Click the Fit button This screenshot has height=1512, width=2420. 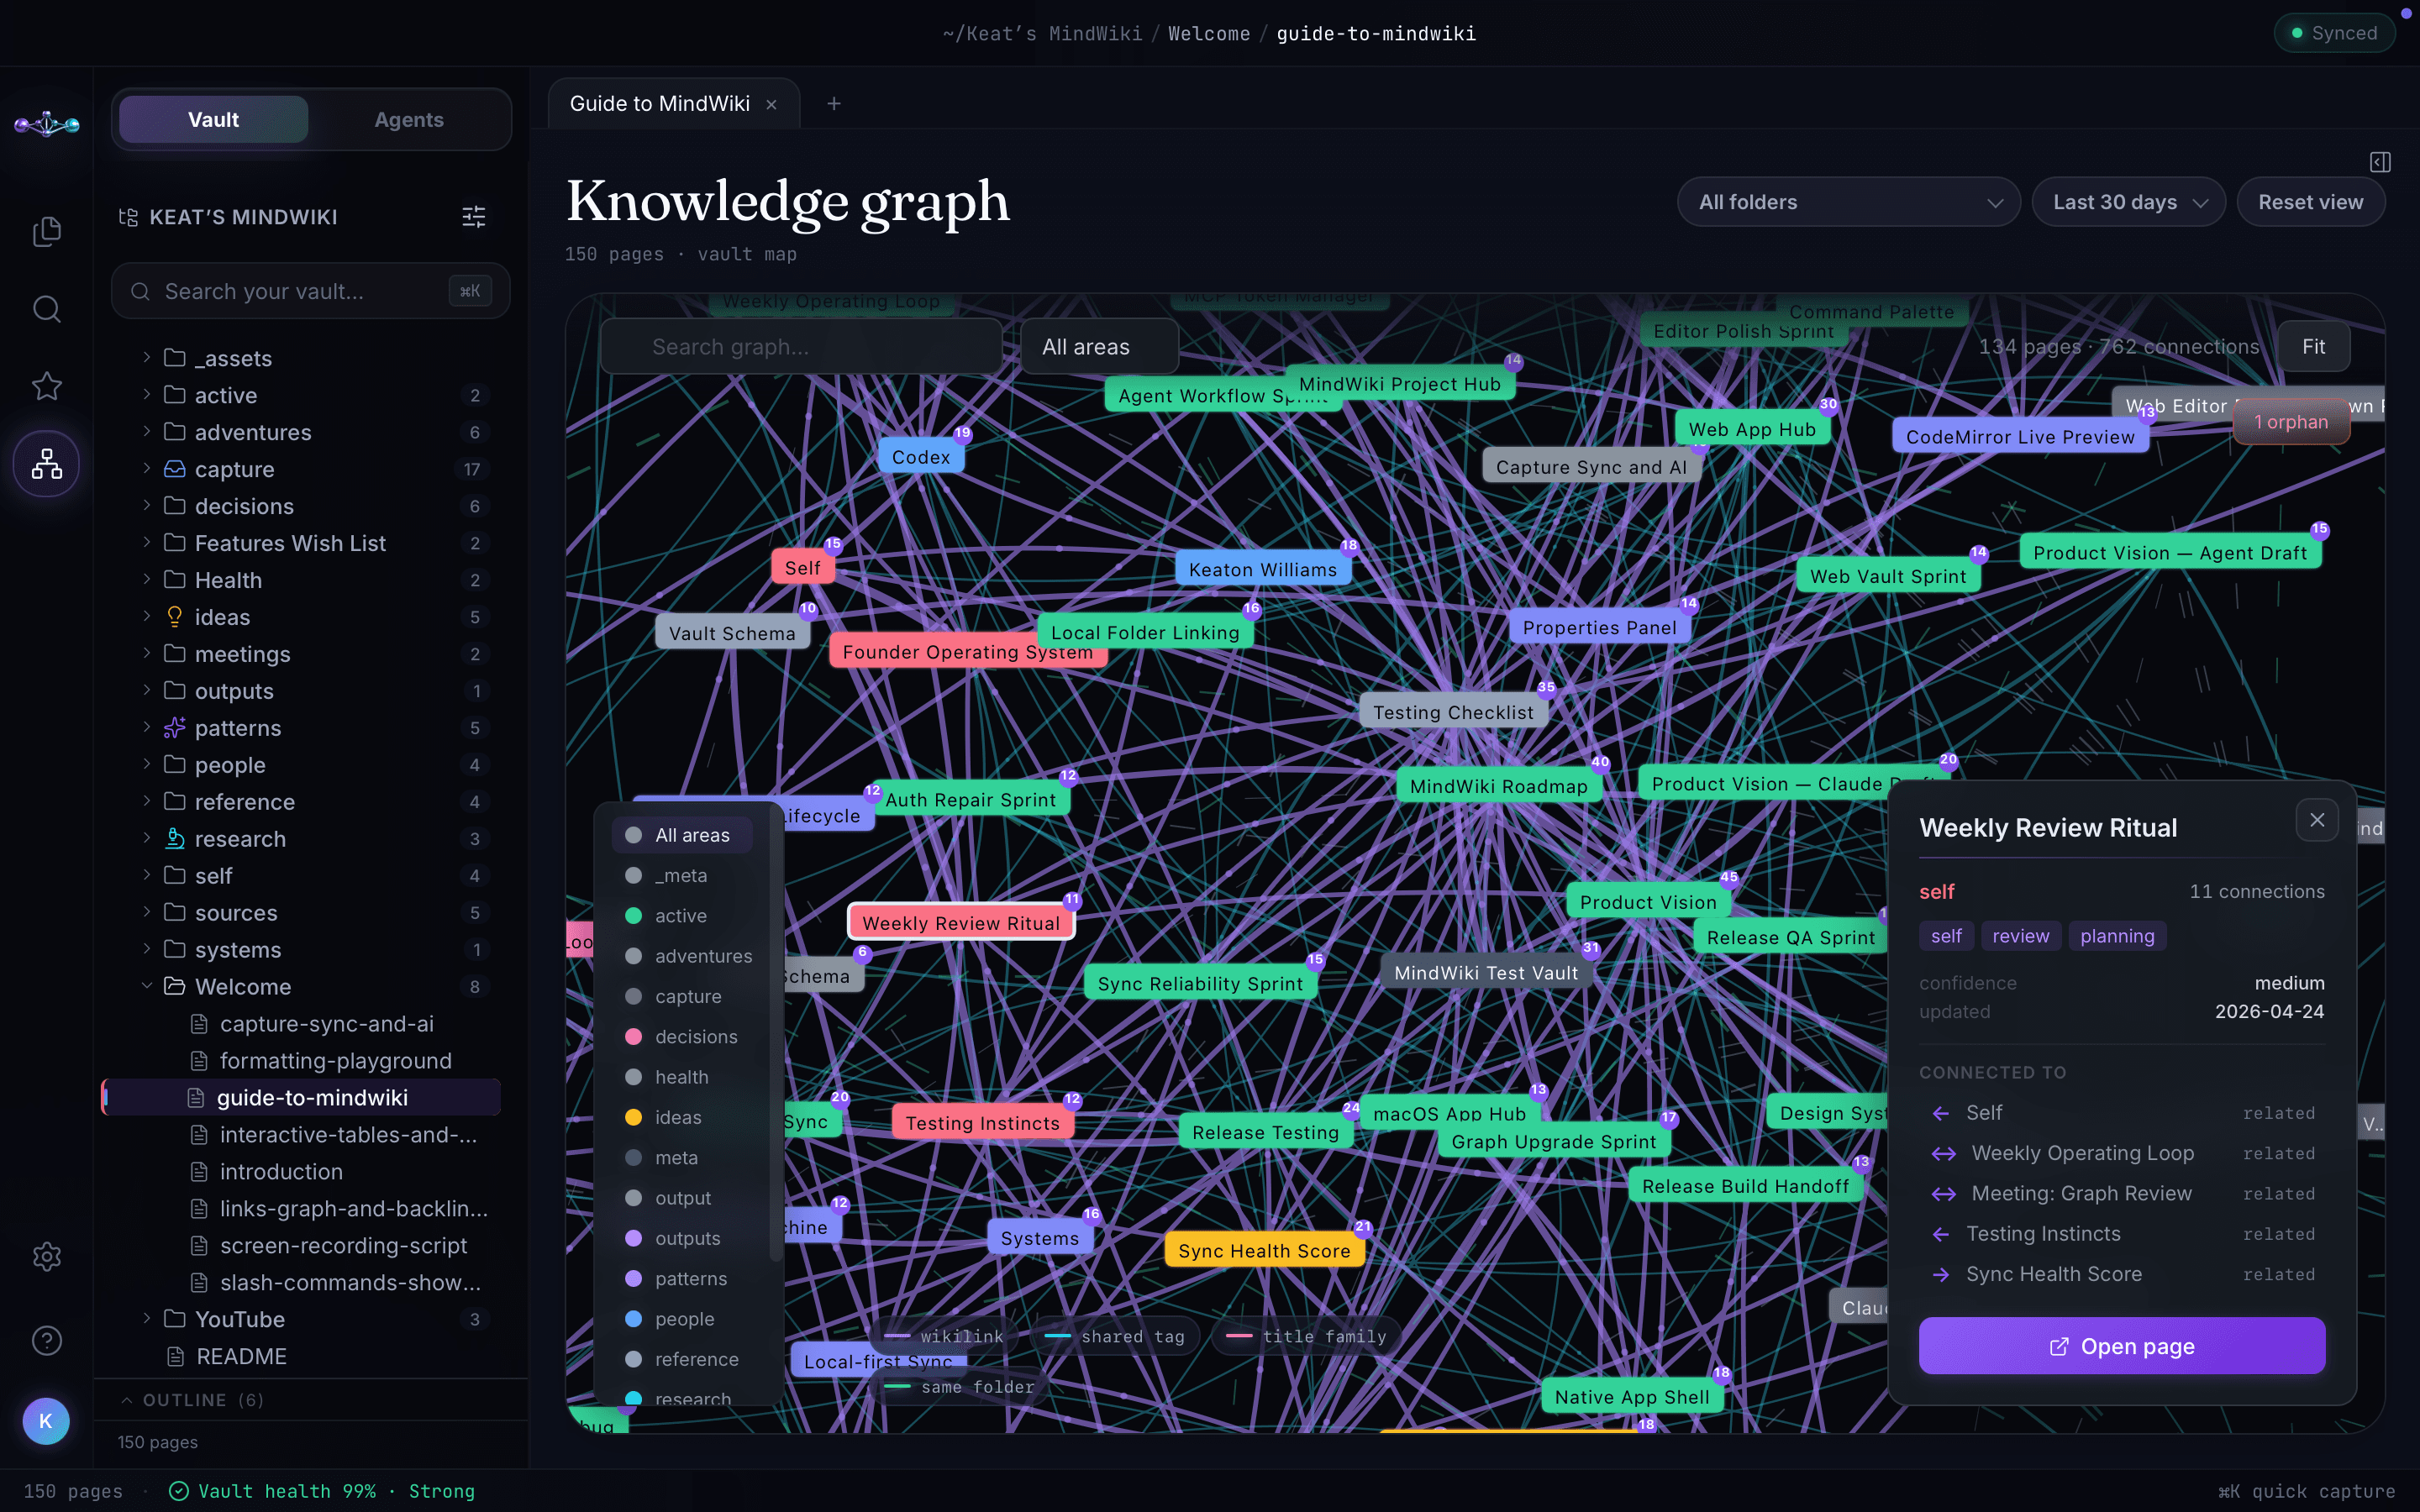pos(2313,347)
